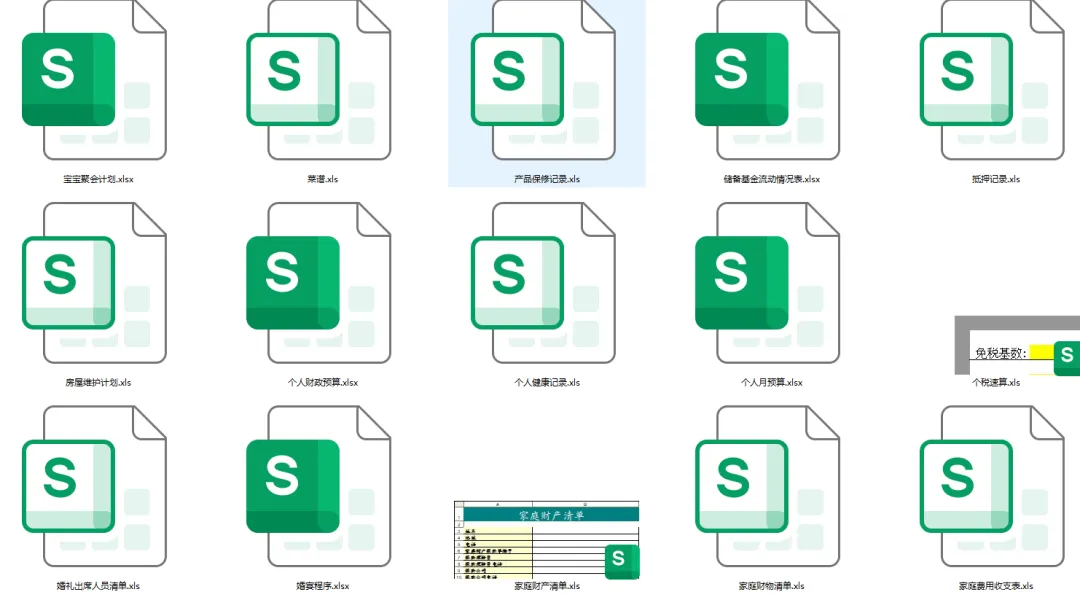
Task: Select the 家庭费用收支表.xls file icon
Action: point(993,486)
